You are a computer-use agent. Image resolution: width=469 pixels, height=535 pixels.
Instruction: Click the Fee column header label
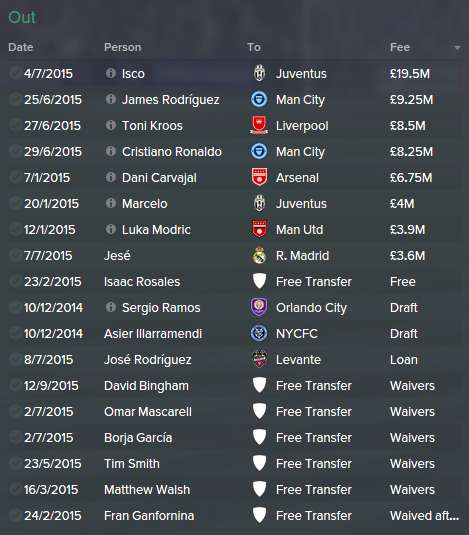pos(400,47)
